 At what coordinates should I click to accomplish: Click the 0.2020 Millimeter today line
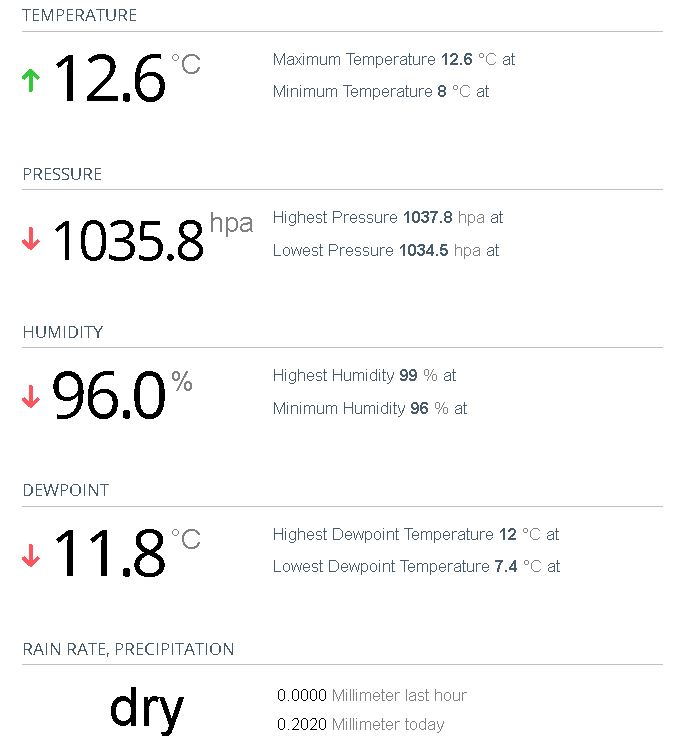click(360, 724)
